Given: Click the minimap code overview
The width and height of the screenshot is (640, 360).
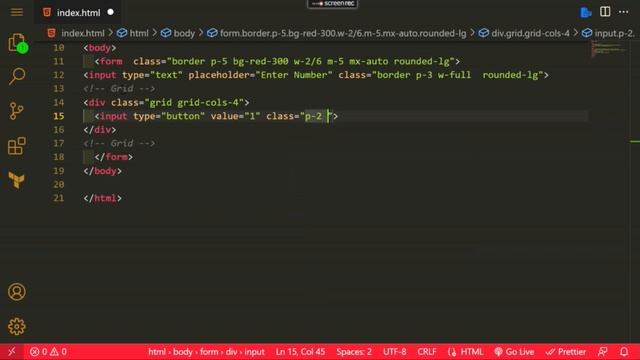Looking at the screenshot, I should [x=608, y=49].
